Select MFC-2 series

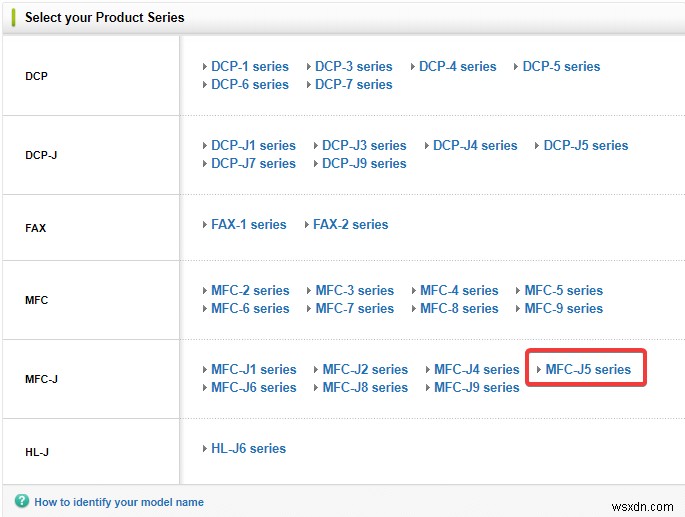point(249,290)
